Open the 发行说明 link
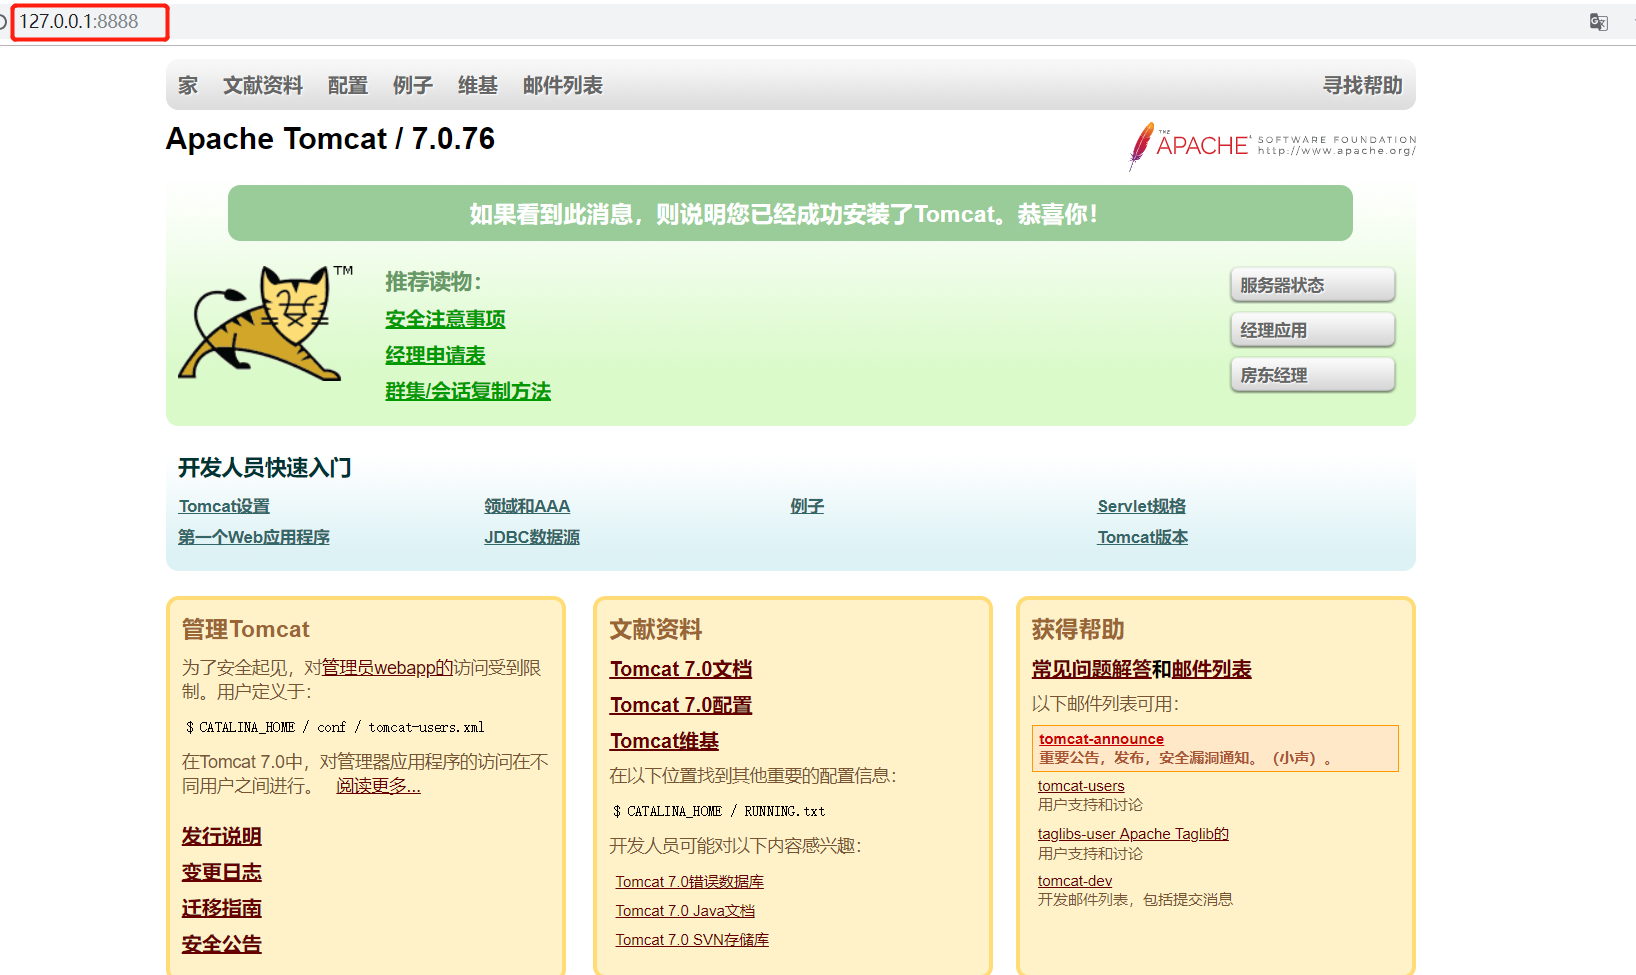The image size is (1636, 975). 221,836
